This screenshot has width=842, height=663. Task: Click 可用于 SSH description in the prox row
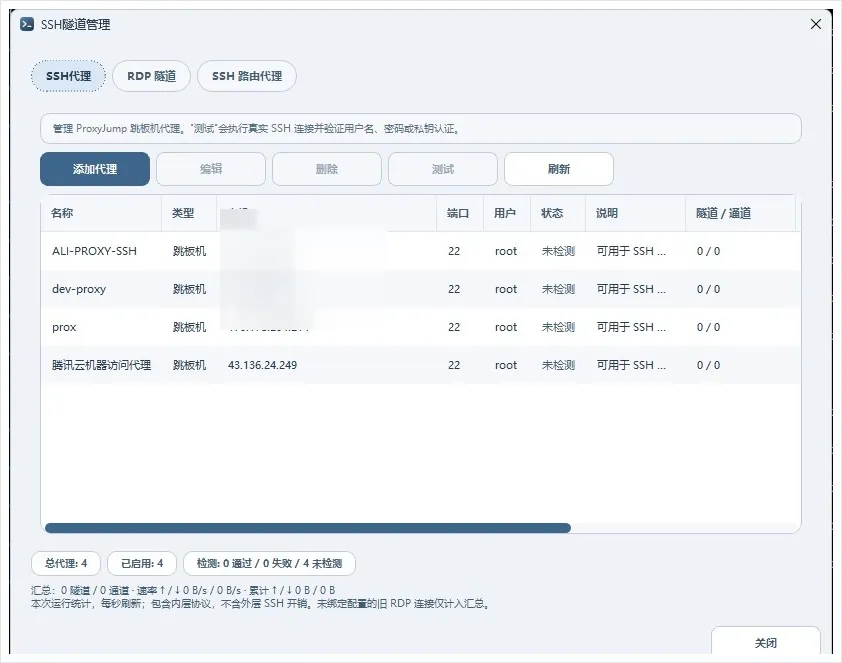pos(632,327)
